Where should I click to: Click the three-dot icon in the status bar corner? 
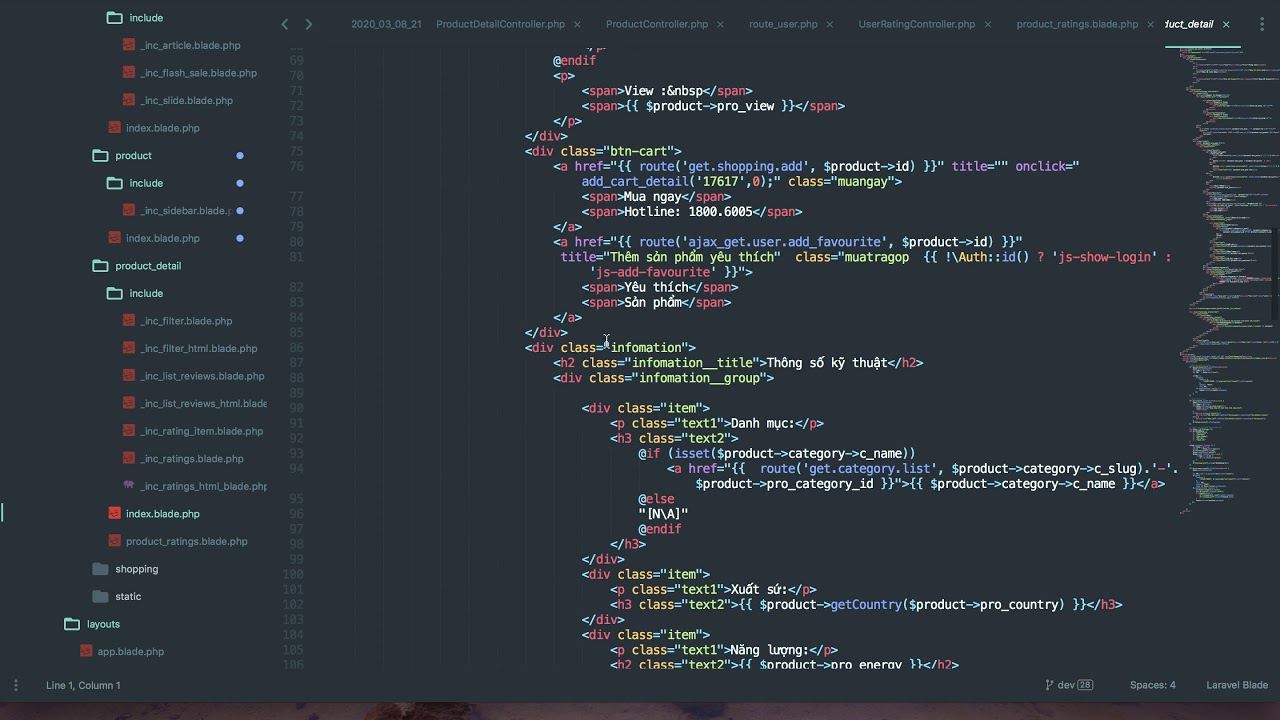click(15, 685)
